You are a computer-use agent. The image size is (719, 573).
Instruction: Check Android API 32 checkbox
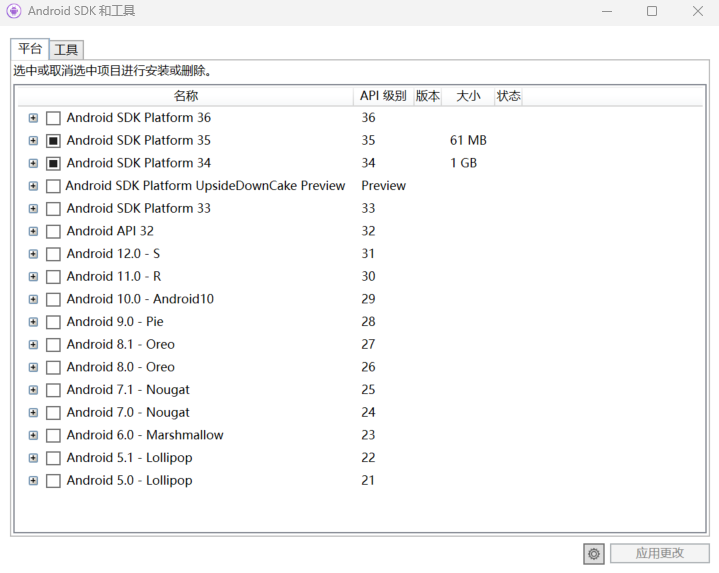(53, 231)
